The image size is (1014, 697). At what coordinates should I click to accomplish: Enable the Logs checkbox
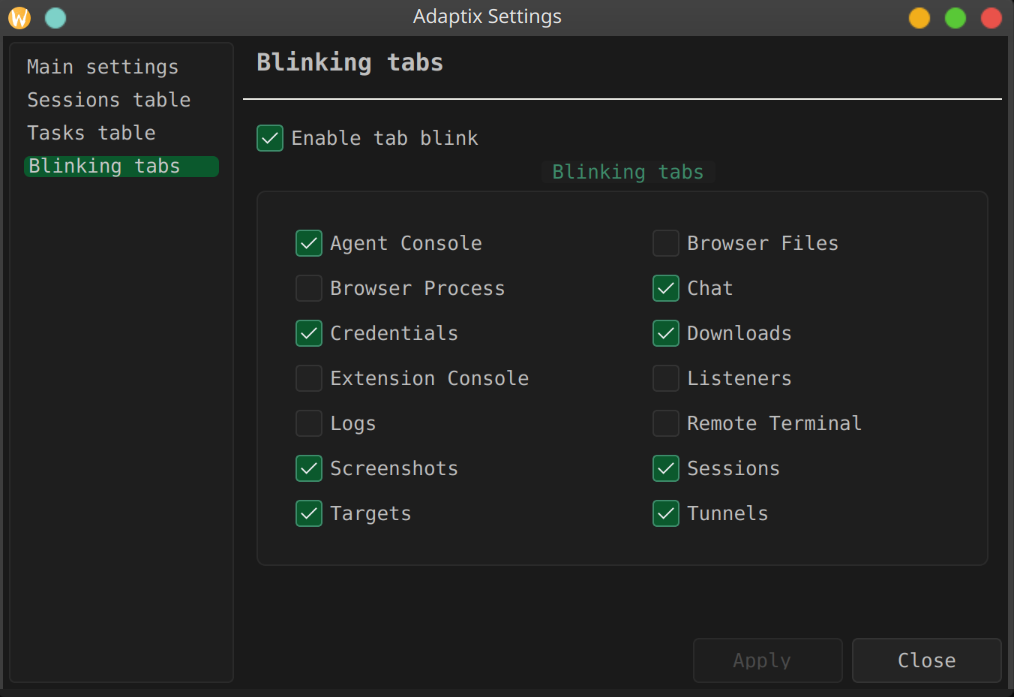[x=309, y=424]
